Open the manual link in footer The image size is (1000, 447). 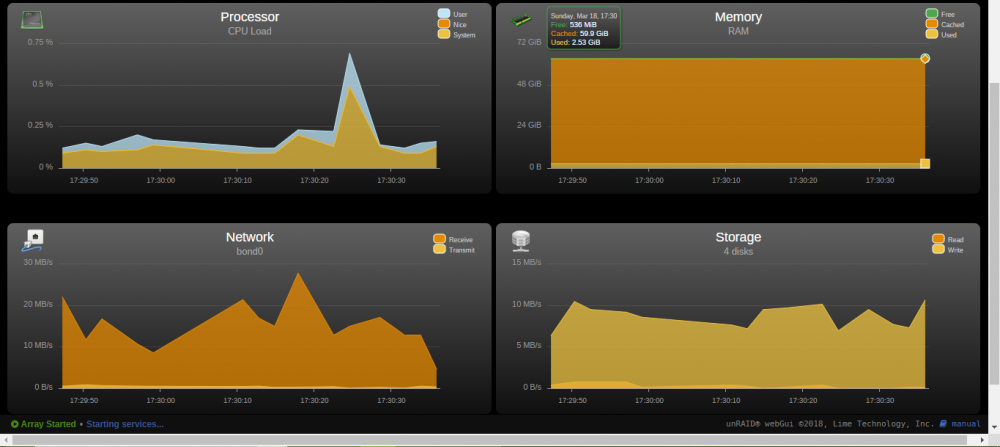(966, 424)
